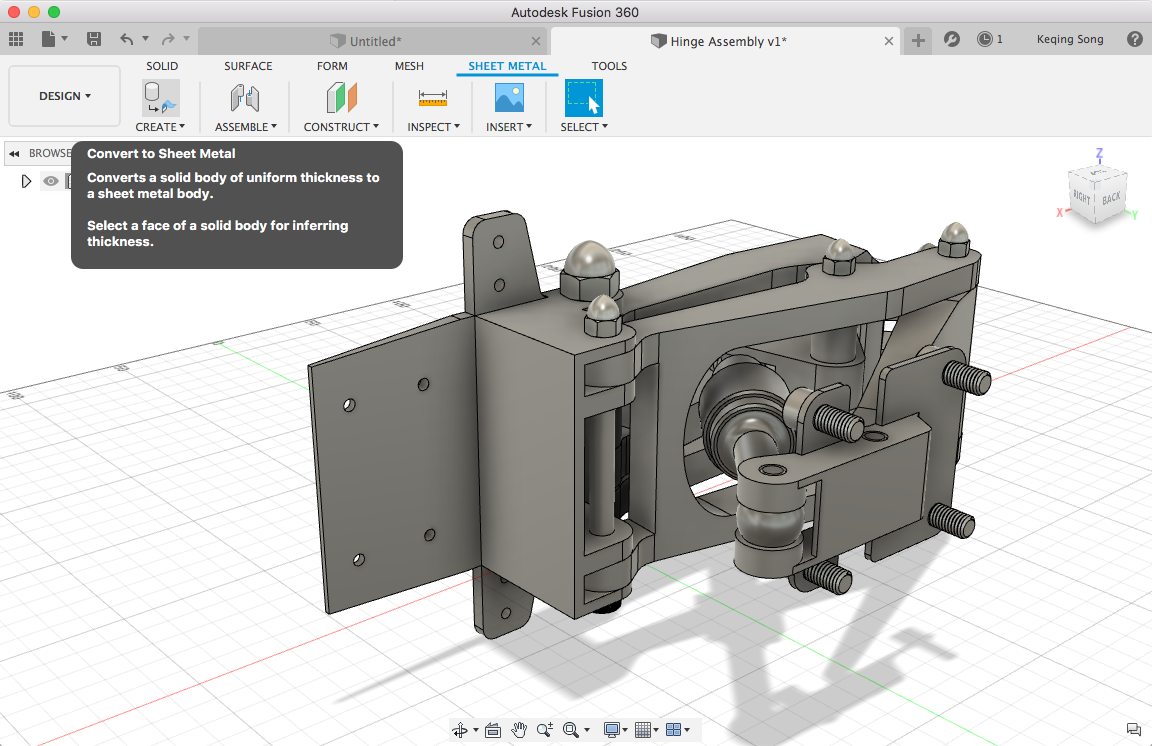
Task: Click the new design plus button
Action: pyautogui.click(x=919, y=40)
